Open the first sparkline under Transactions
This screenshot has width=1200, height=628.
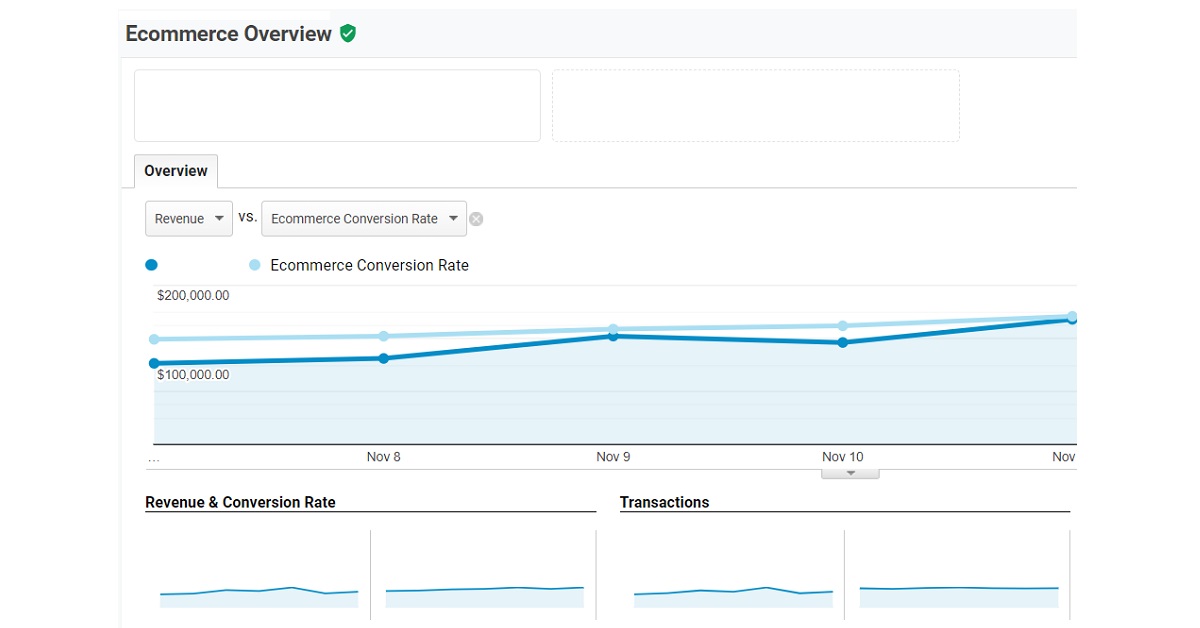732,595
